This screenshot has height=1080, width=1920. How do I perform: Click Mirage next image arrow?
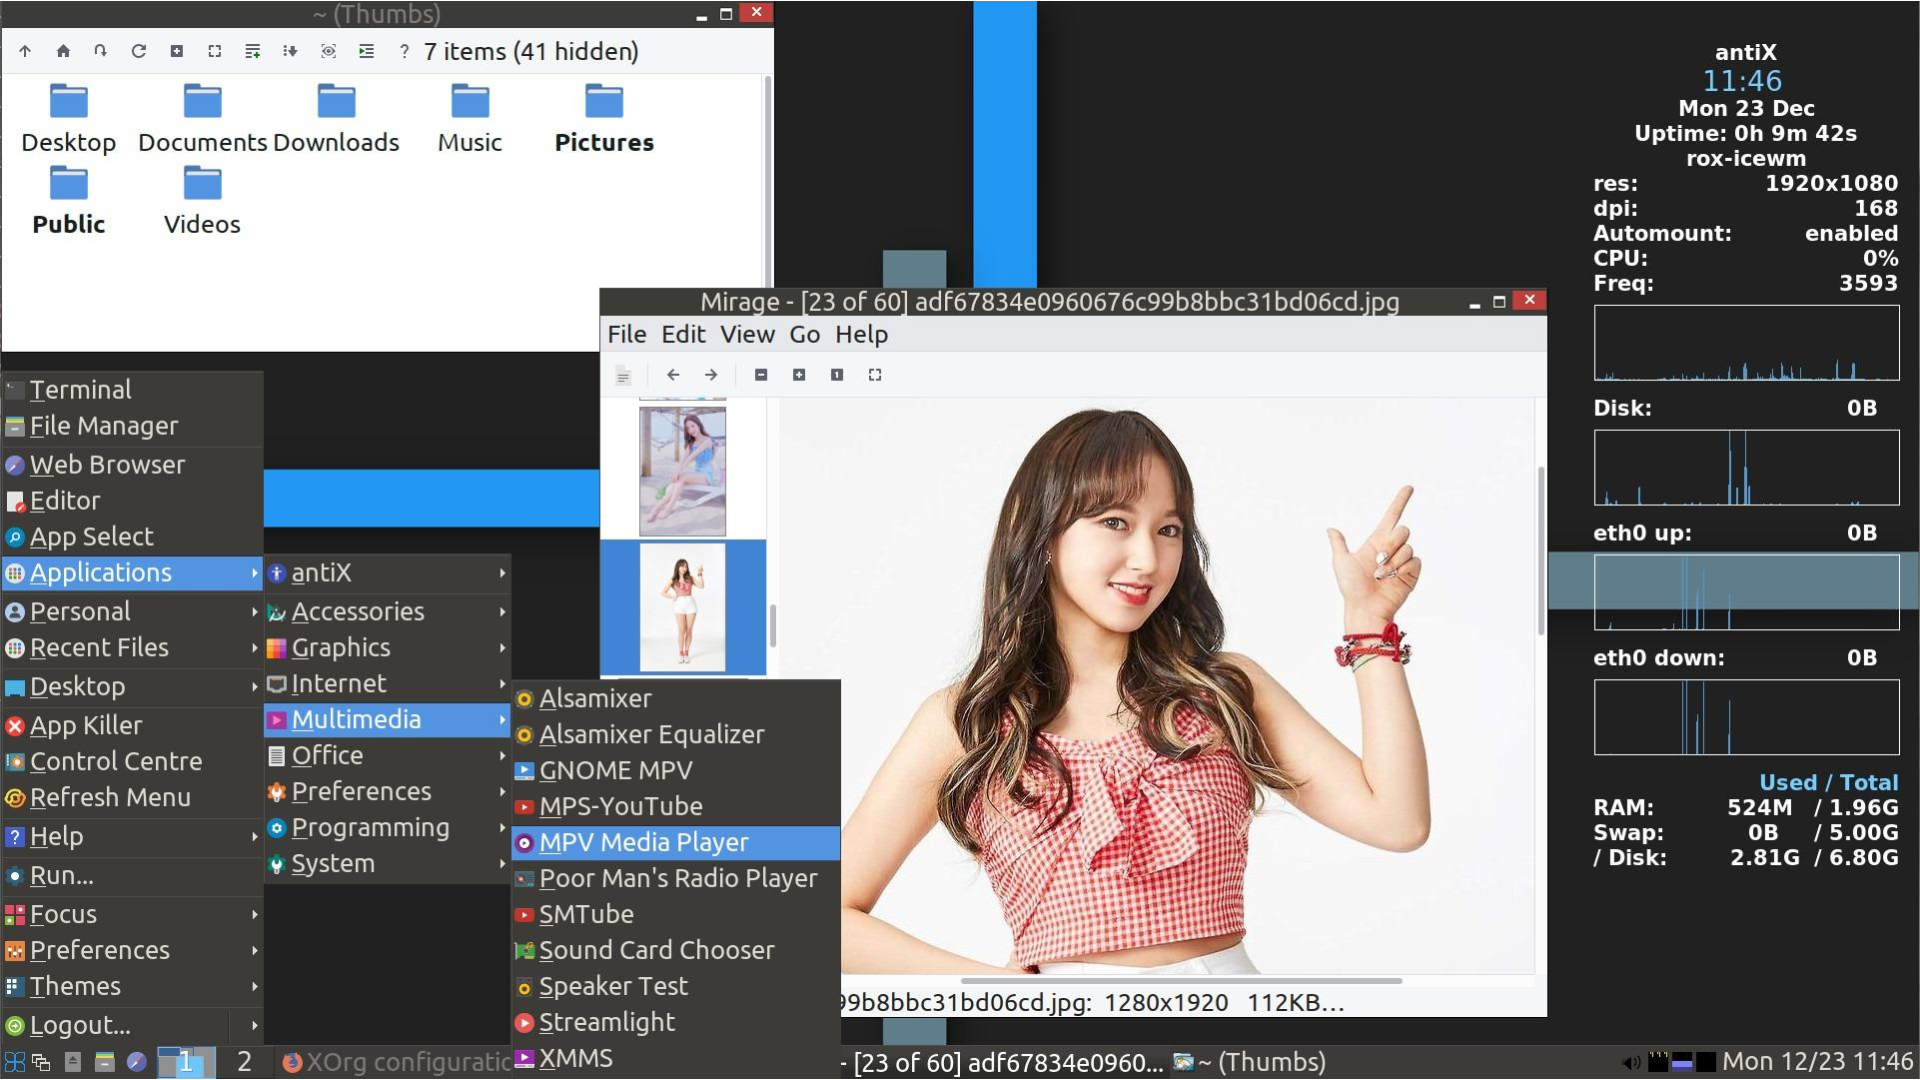pos(711,375)
